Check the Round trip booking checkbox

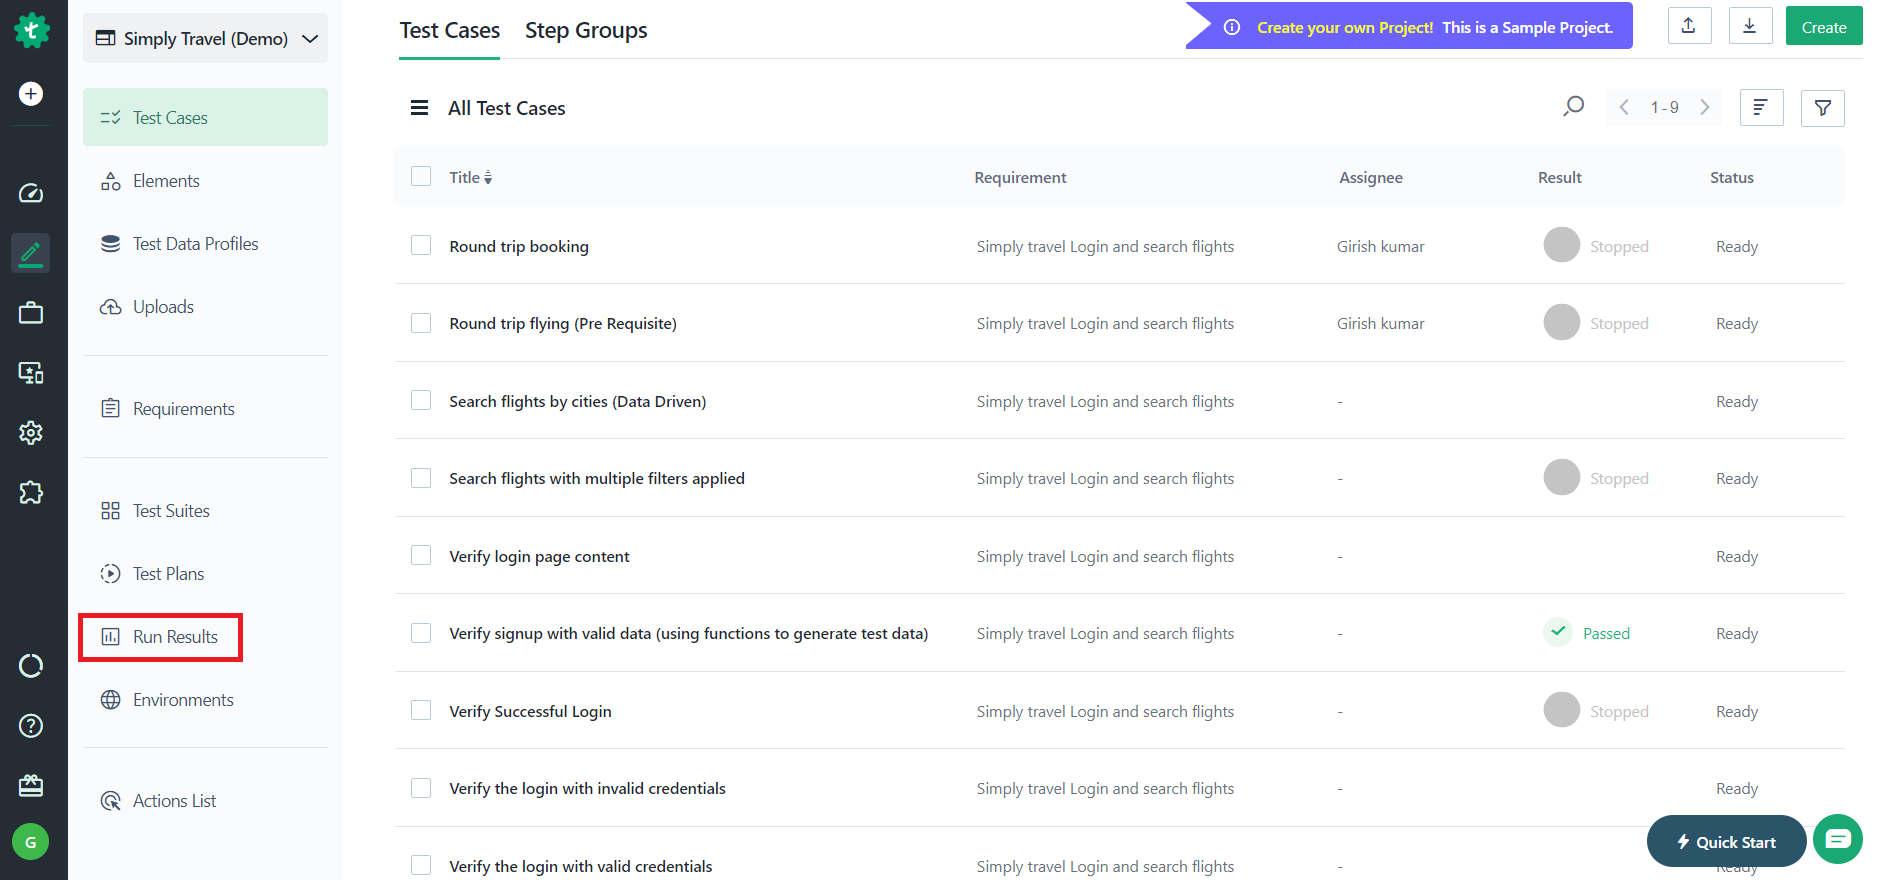point(421,245)
